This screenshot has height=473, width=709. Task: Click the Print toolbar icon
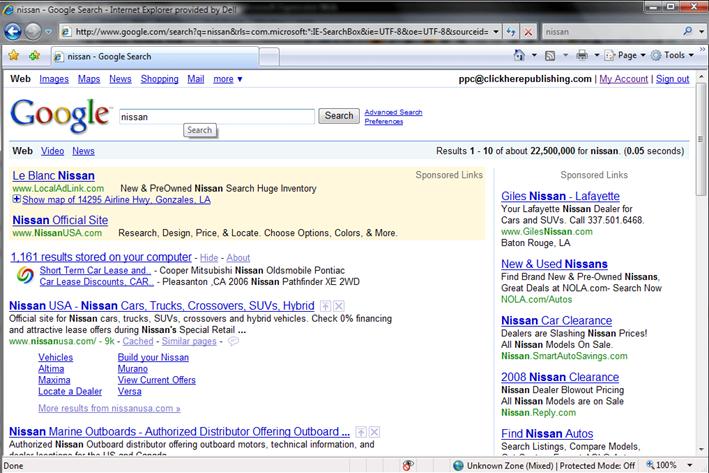(582, 55)
